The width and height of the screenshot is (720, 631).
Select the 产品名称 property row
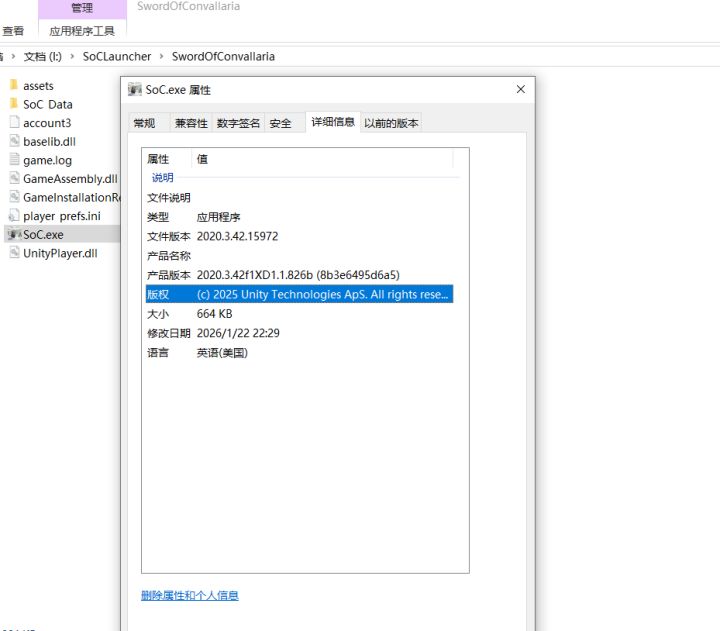[x=299, y=255]
